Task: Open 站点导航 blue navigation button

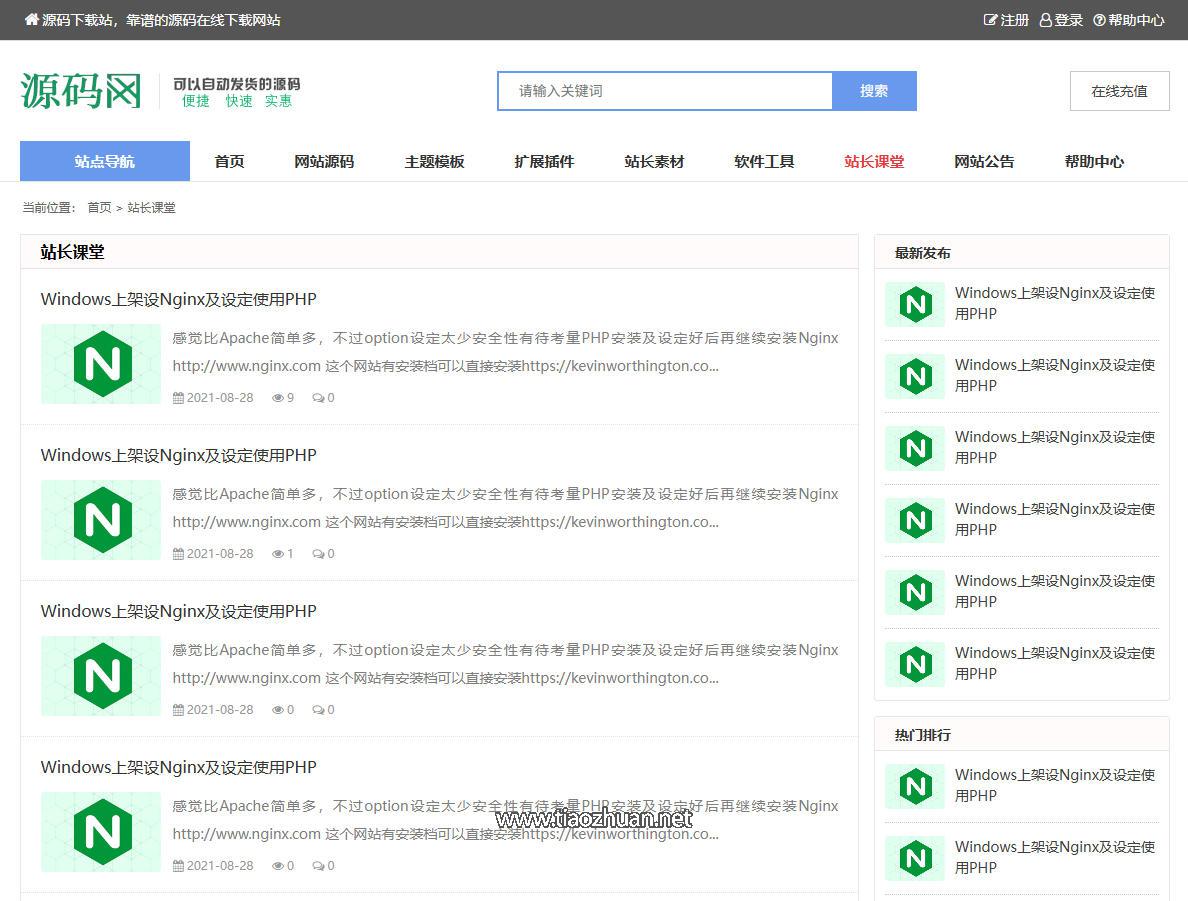Action: 105,161
